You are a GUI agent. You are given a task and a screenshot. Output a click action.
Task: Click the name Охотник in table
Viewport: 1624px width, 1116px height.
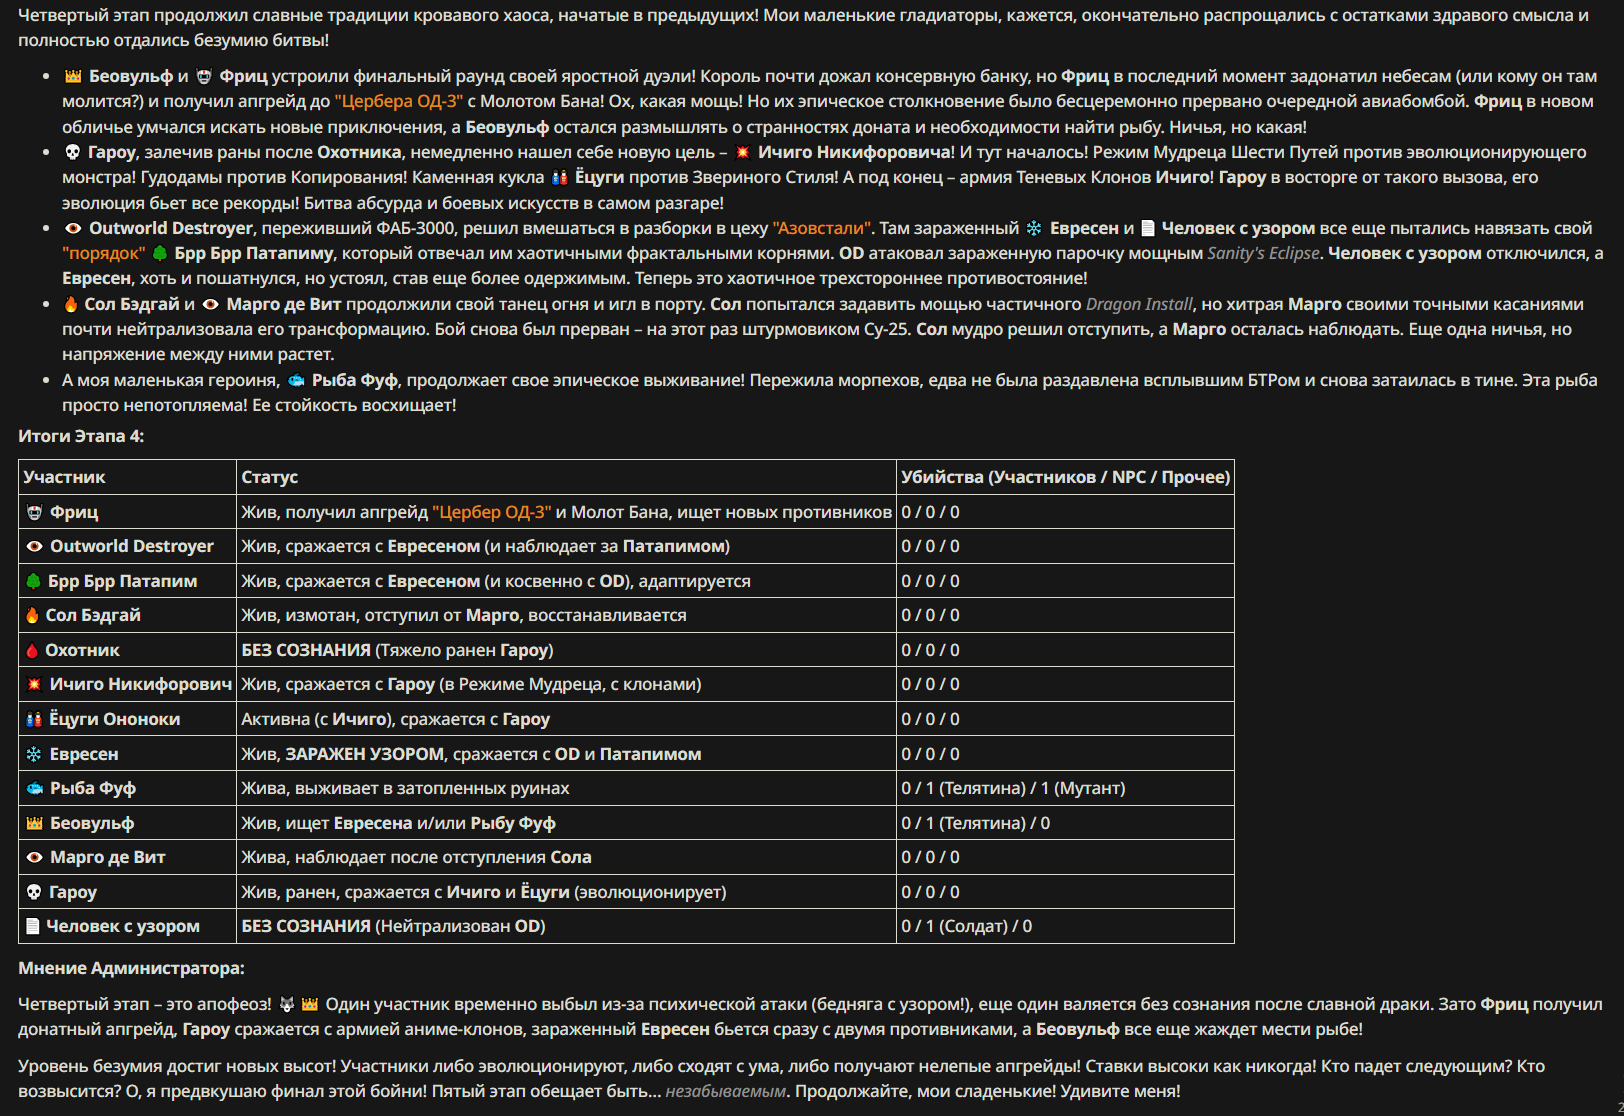tap(82, 650)
